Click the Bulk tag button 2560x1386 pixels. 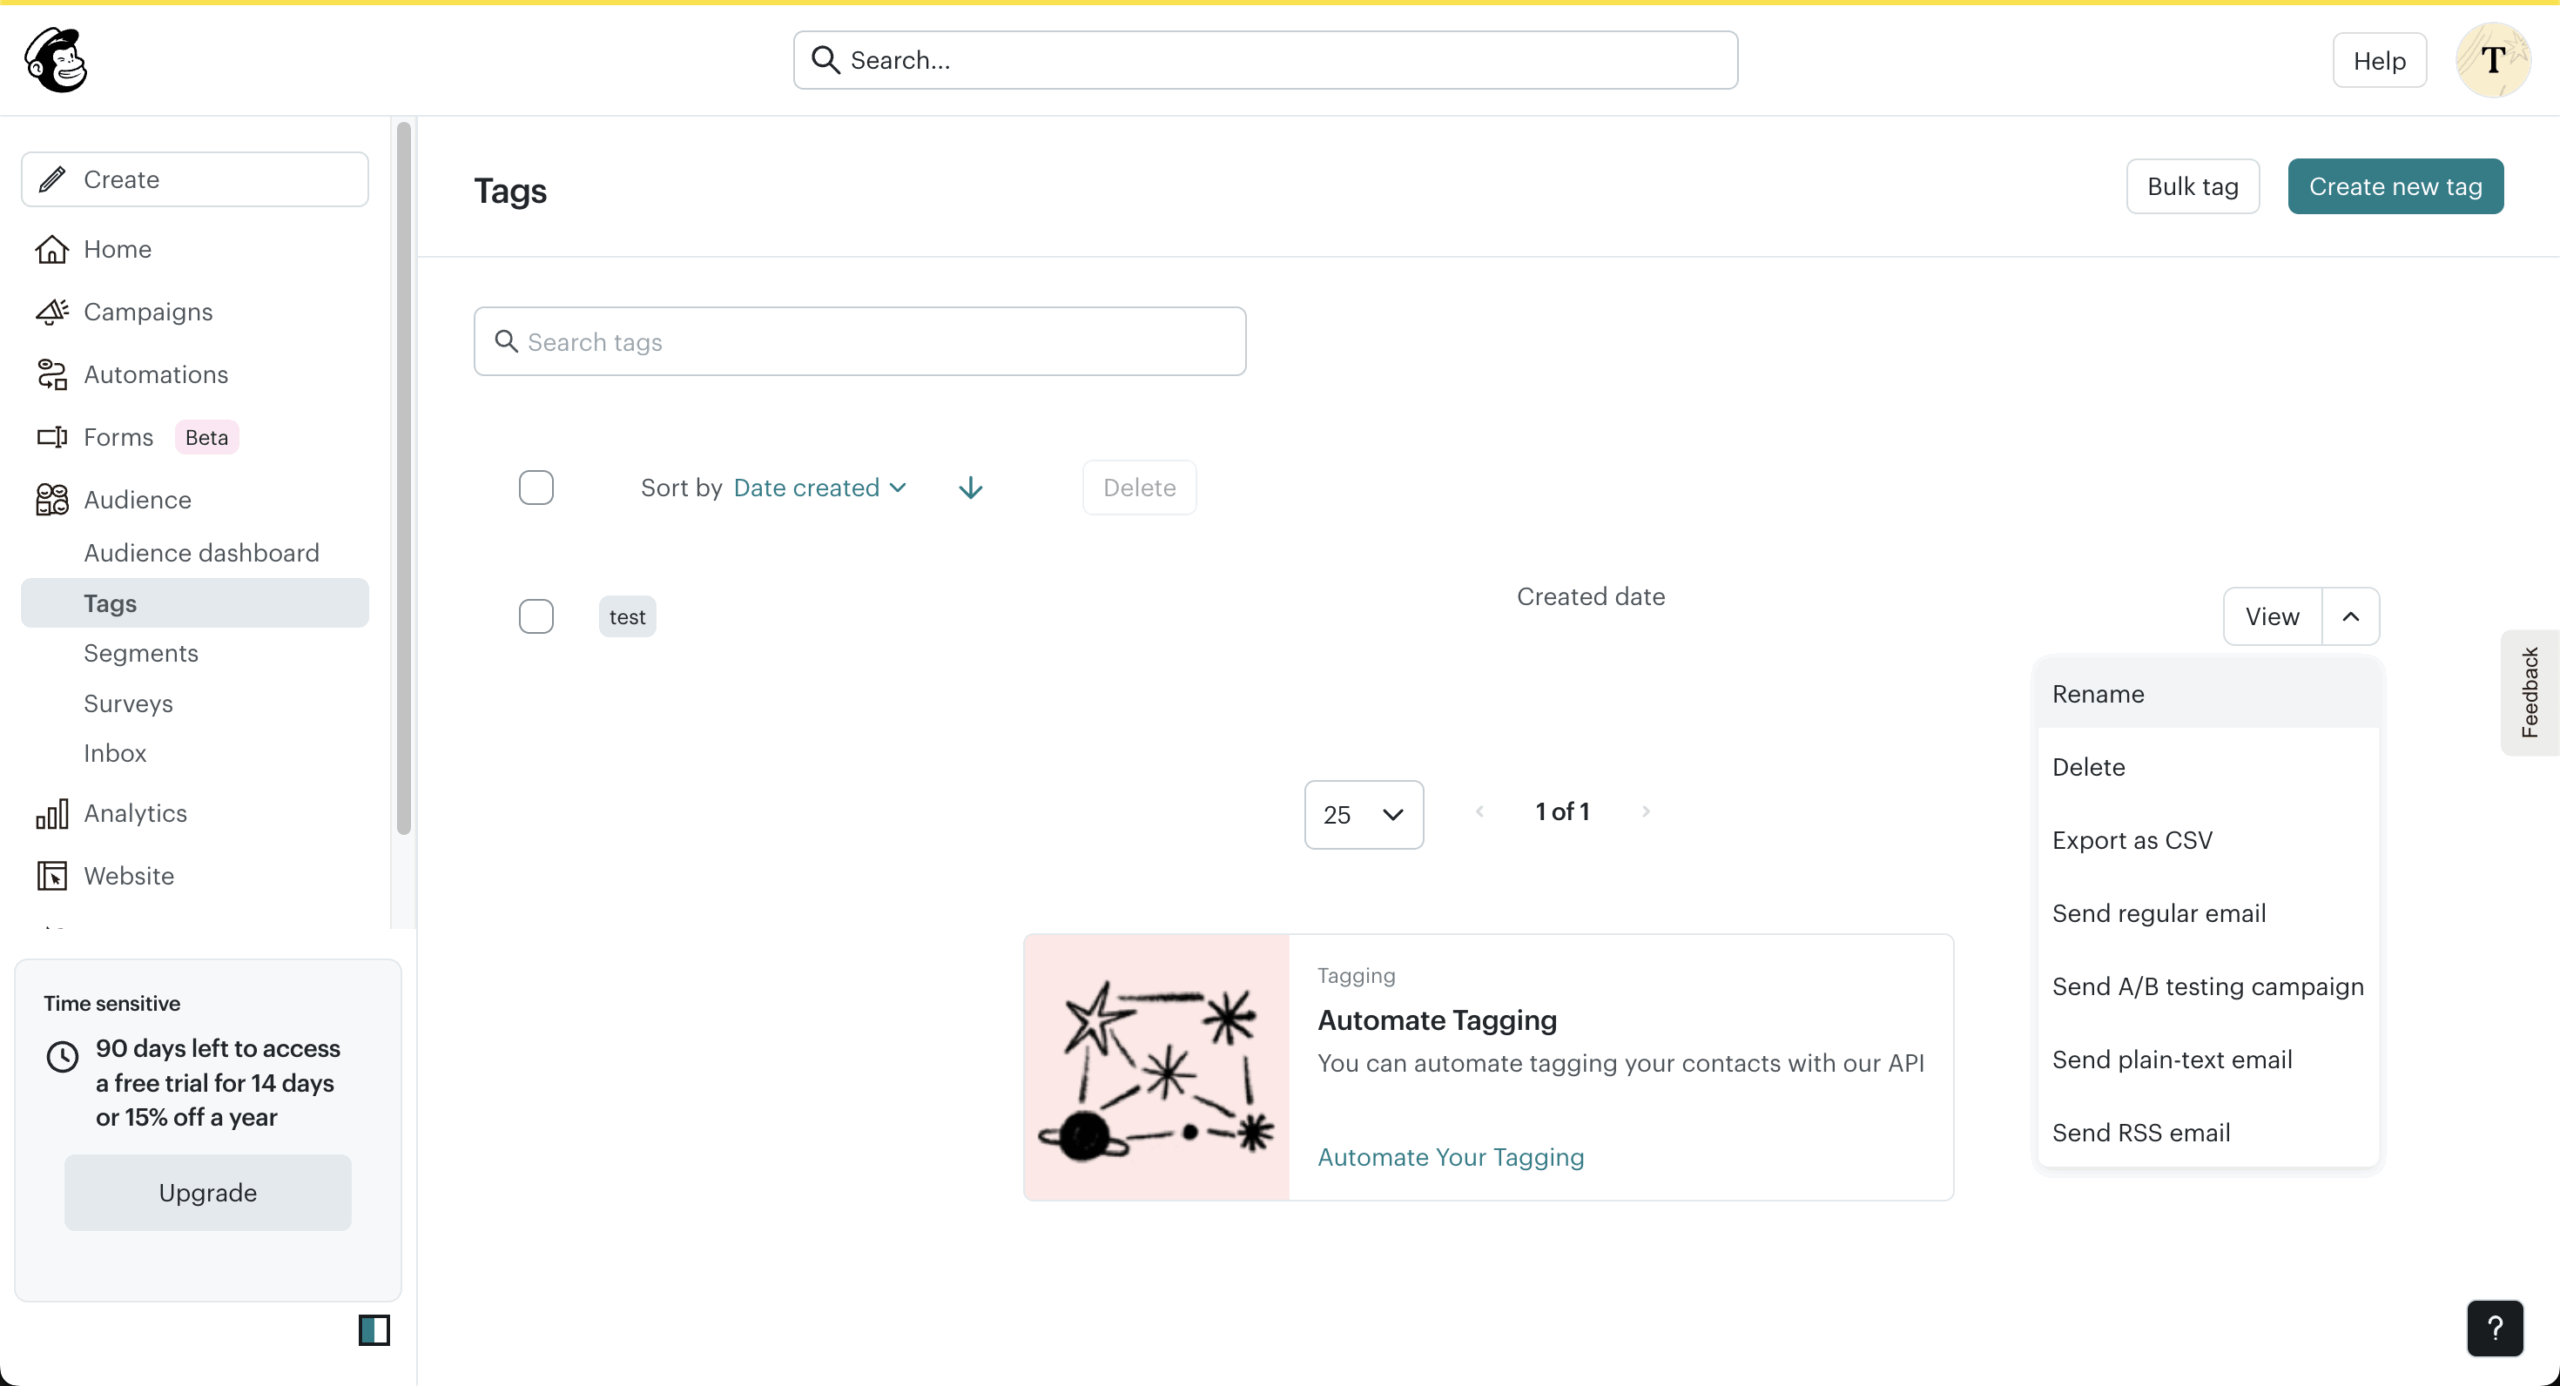pos(2193,186)
